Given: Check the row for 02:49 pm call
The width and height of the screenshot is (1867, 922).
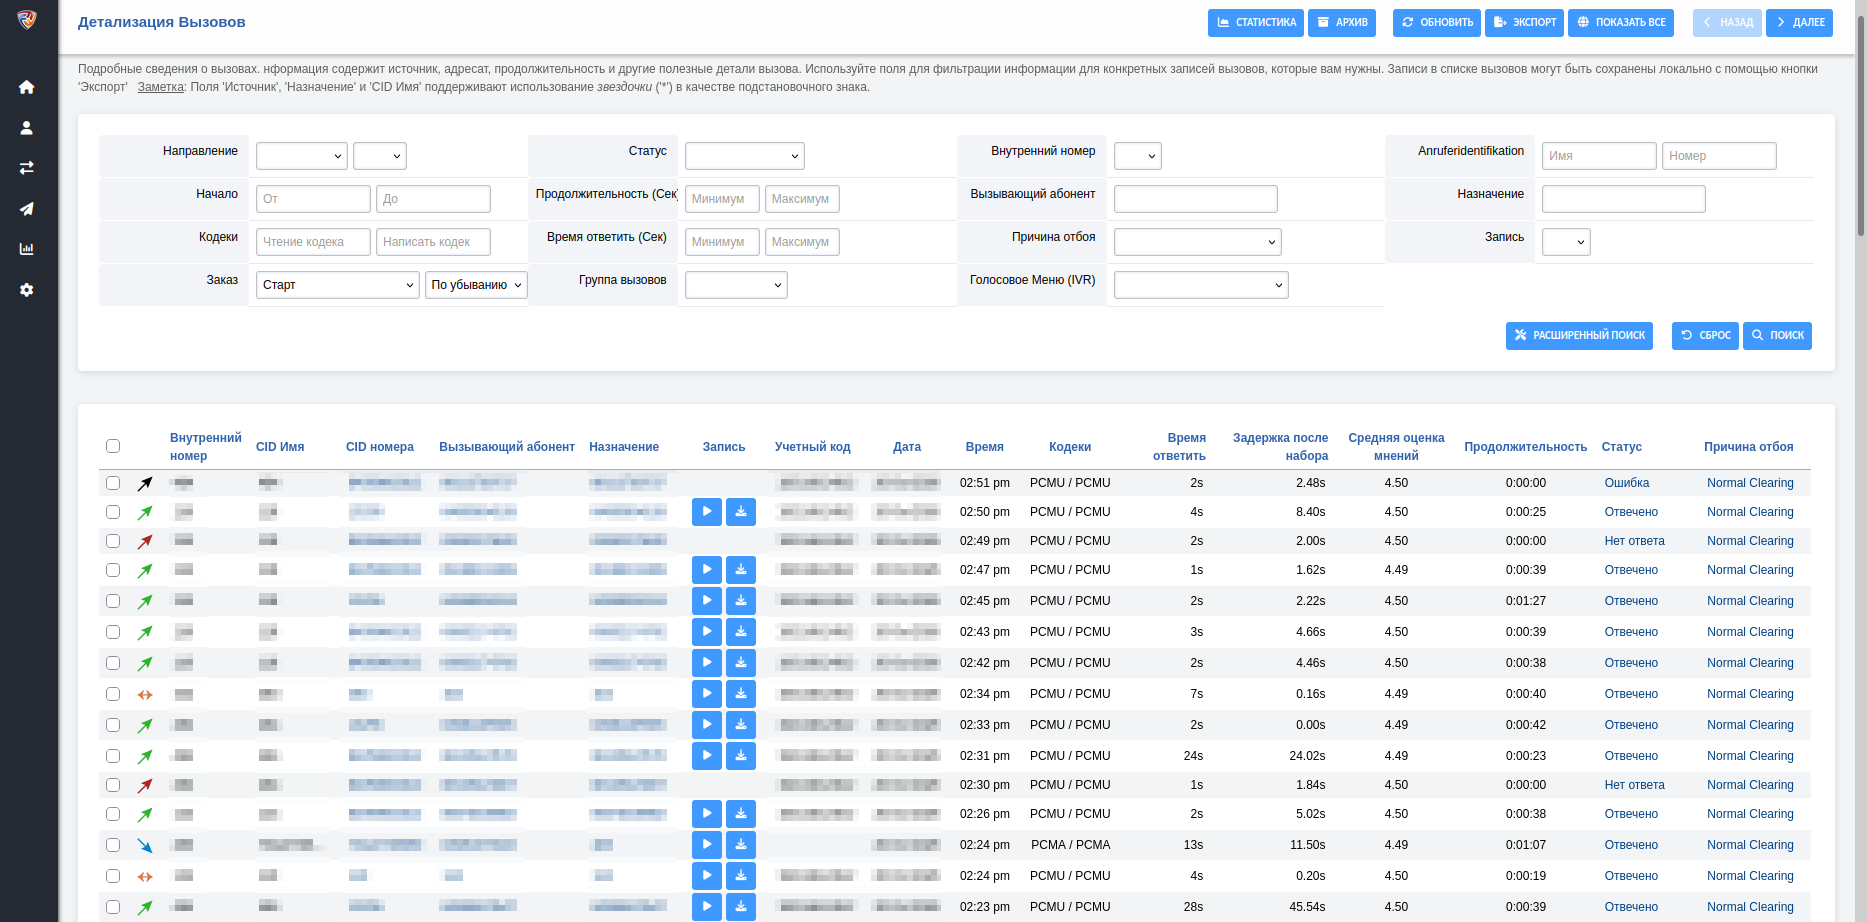Looking at the screenshot, I should 113,541.
